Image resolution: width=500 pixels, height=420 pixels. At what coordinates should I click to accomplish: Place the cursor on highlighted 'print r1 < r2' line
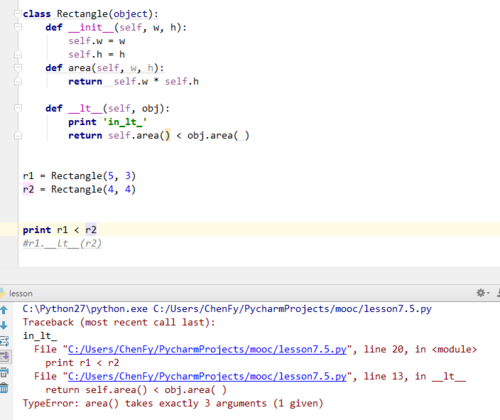pos(60,230)
